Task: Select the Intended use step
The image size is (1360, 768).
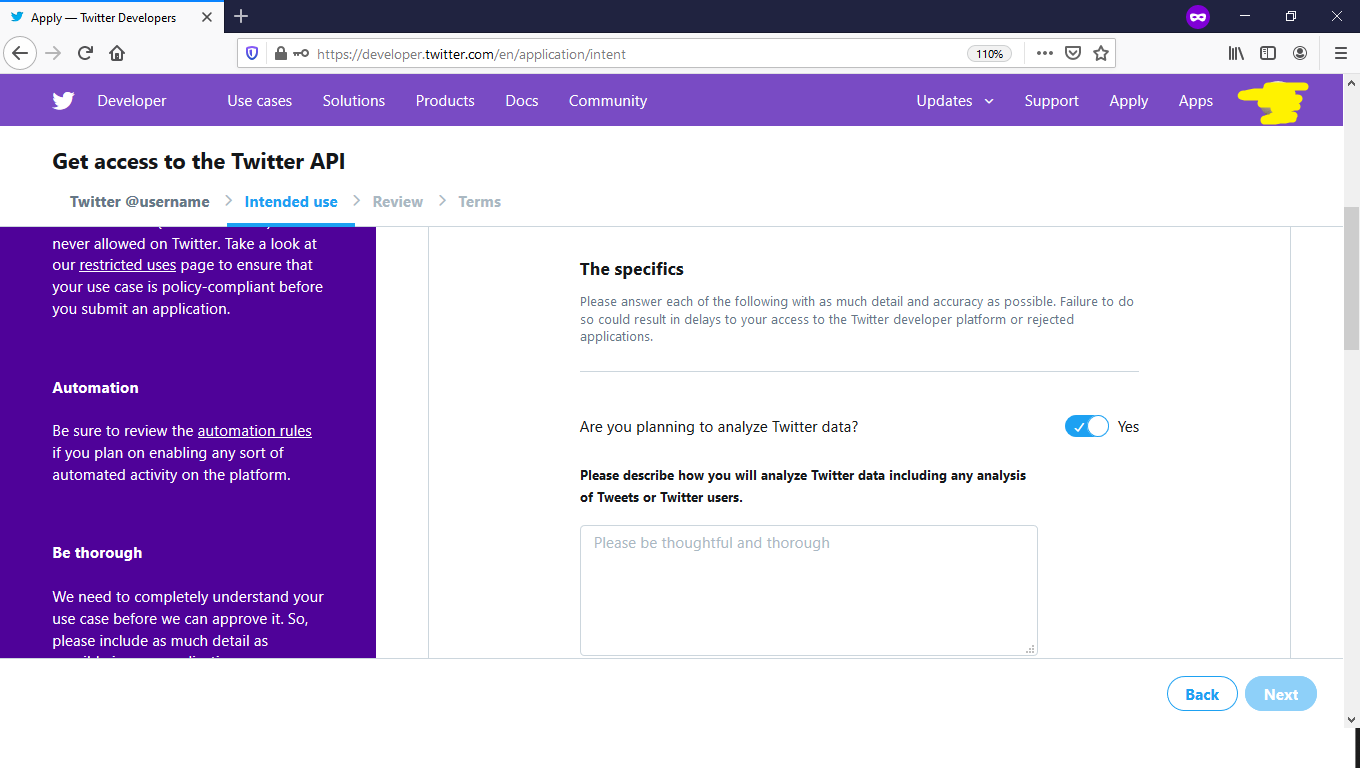Action: tap(291, 202)
